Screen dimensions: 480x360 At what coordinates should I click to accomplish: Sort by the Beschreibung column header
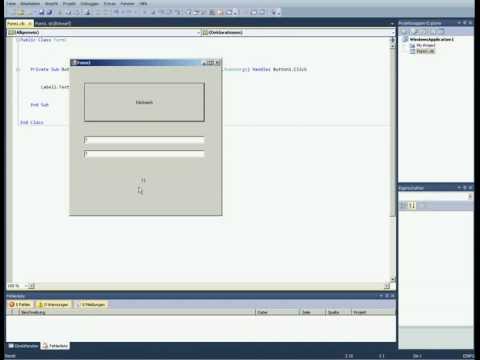point(137,312)
